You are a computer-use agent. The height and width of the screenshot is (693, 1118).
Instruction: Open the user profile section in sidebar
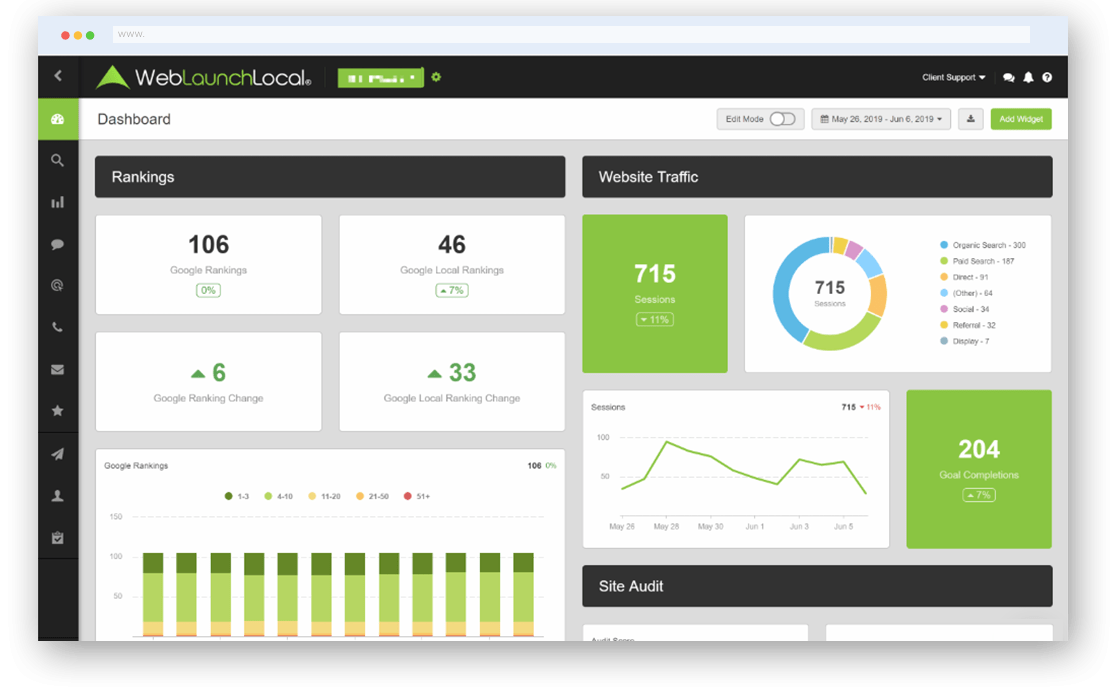pyautogui.click(x=58, y=496)
